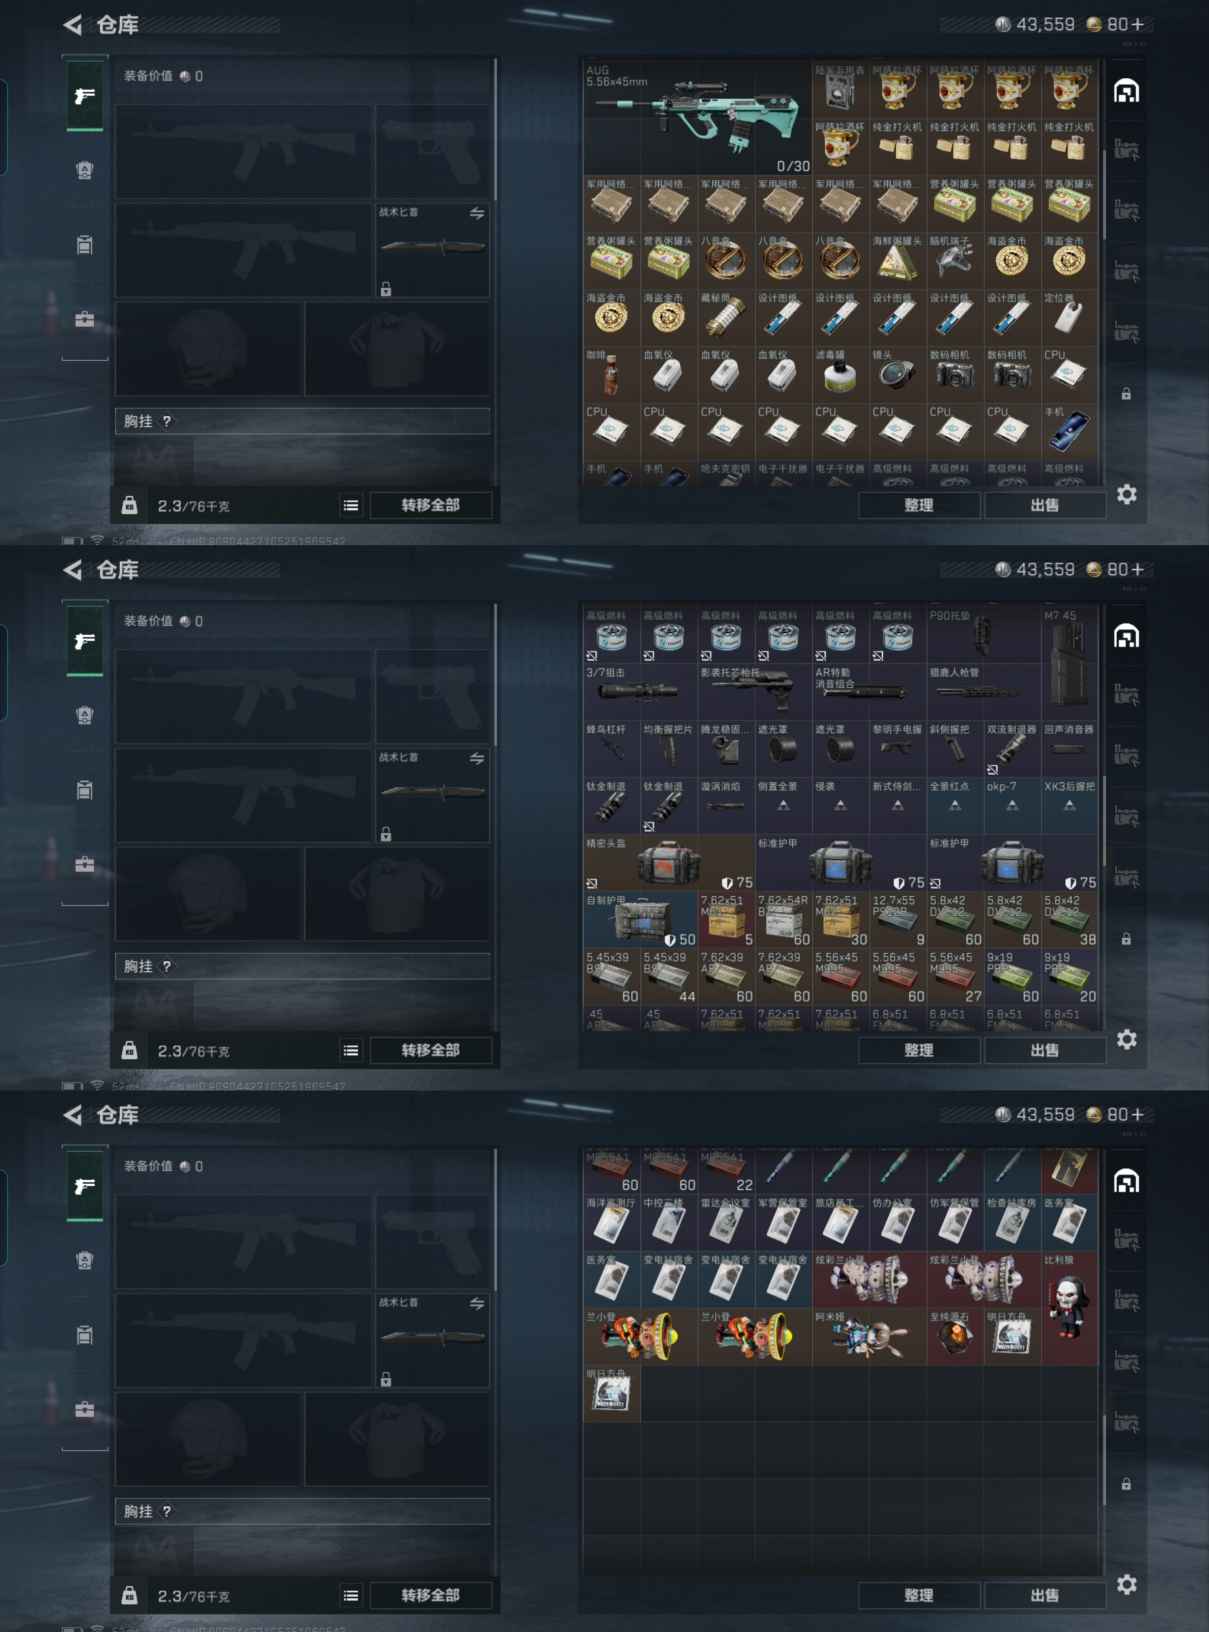Select the 3/7狙击 sniper scope attachment

(x=639, y=690)
